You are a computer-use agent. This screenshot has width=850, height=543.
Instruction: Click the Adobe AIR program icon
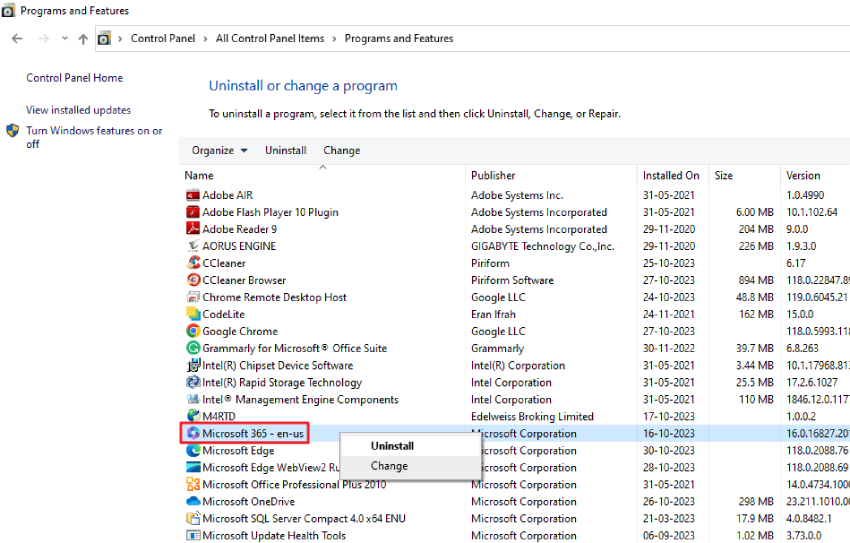click(194, 195)
